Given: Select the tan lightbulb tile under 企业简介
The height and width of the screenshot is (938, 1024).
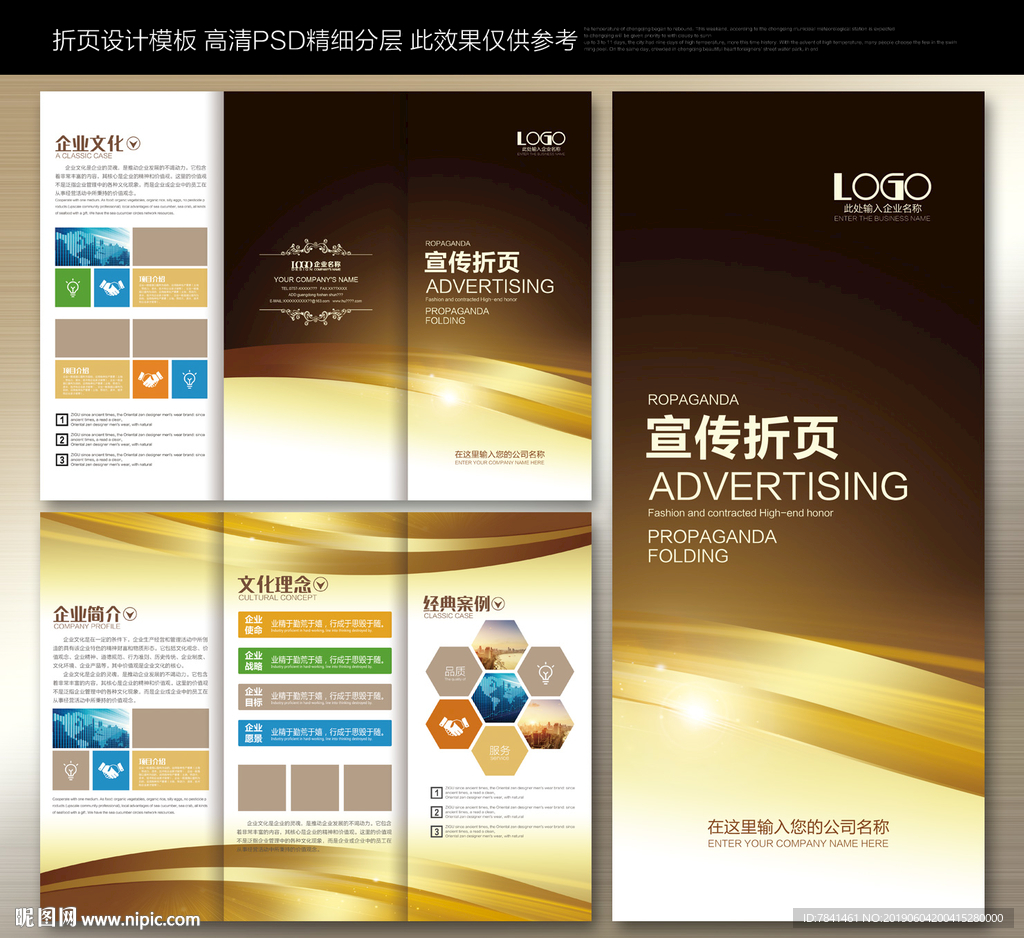Looking at the screenshot, I should tap(71, 770).
